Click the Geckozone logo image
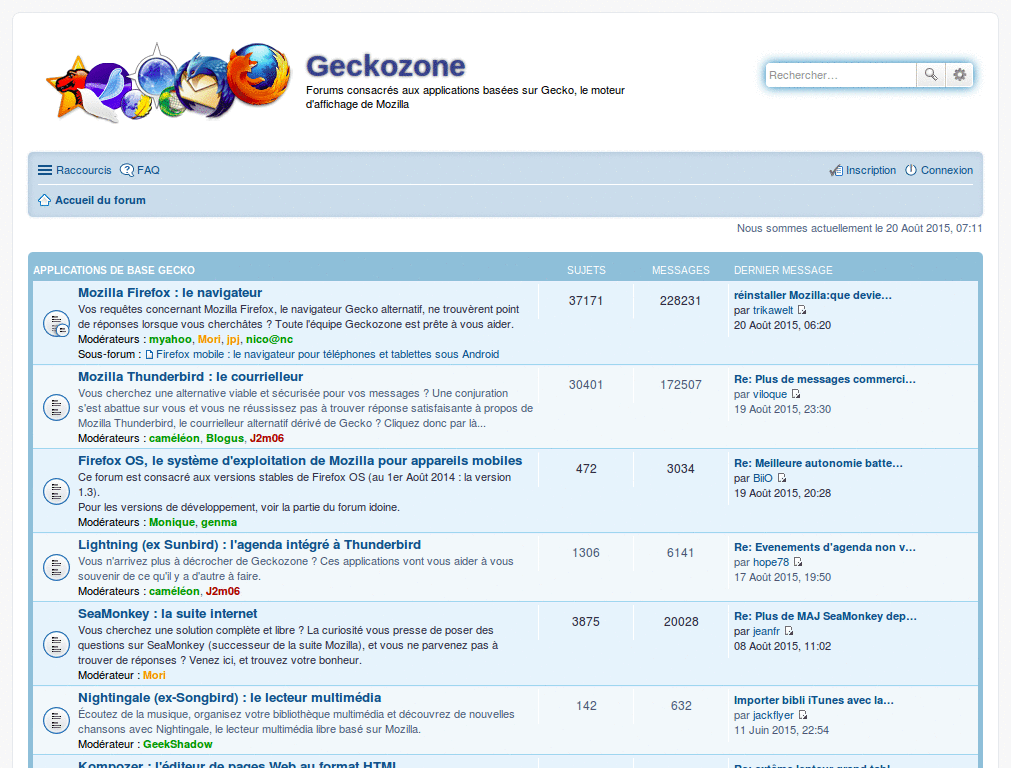Viewport: 1024px width, 768px height. tap(168, 82)
